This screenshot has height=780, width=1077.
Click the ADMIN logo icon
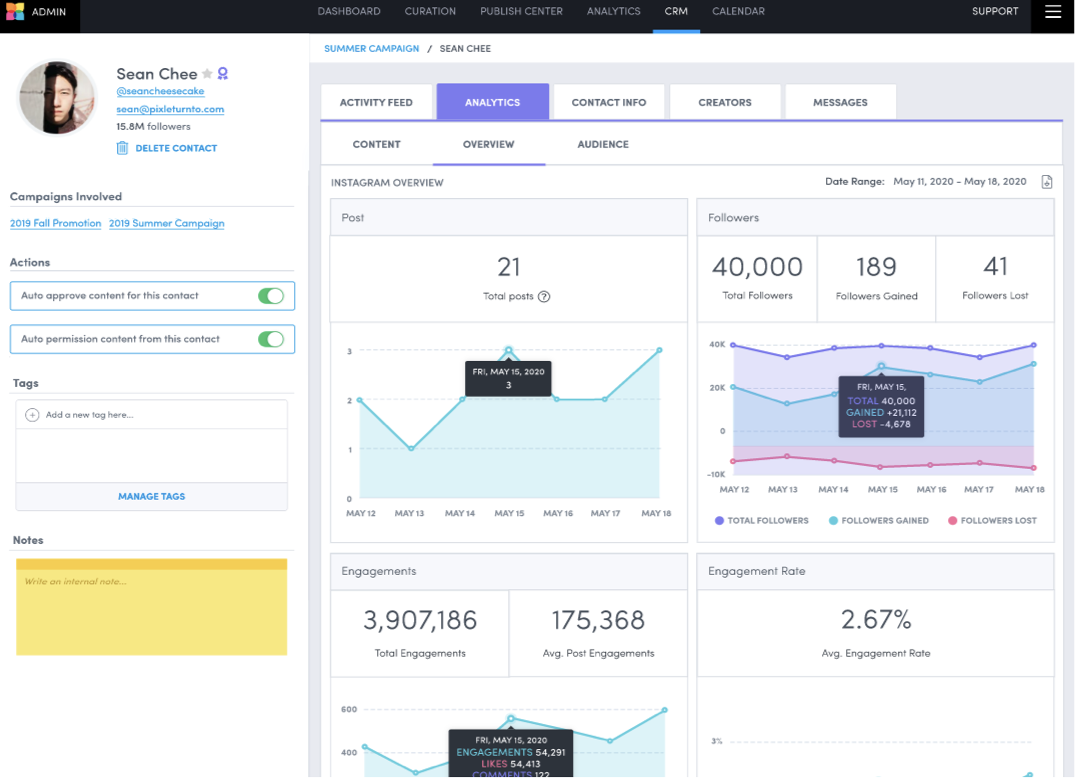point(15,12)
